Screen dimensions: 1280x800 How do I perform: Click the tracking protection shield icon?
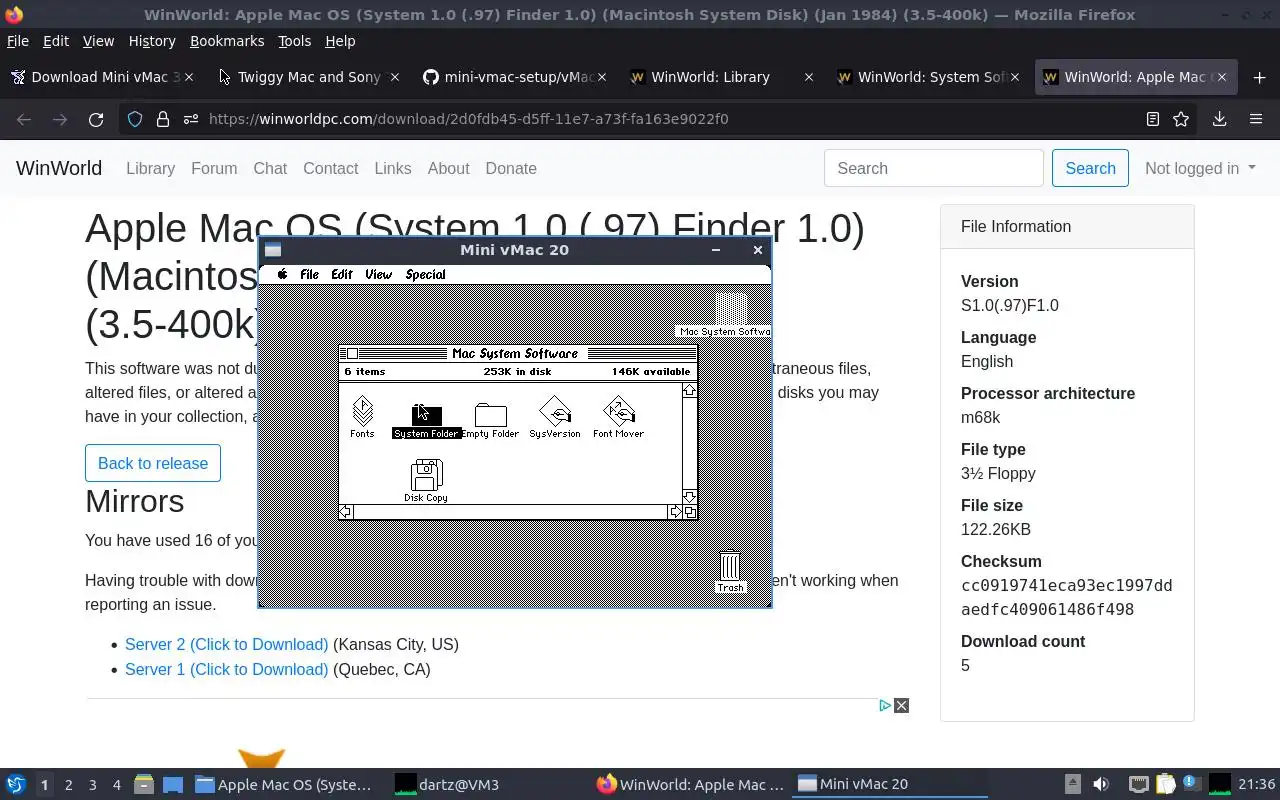[135, 119]
